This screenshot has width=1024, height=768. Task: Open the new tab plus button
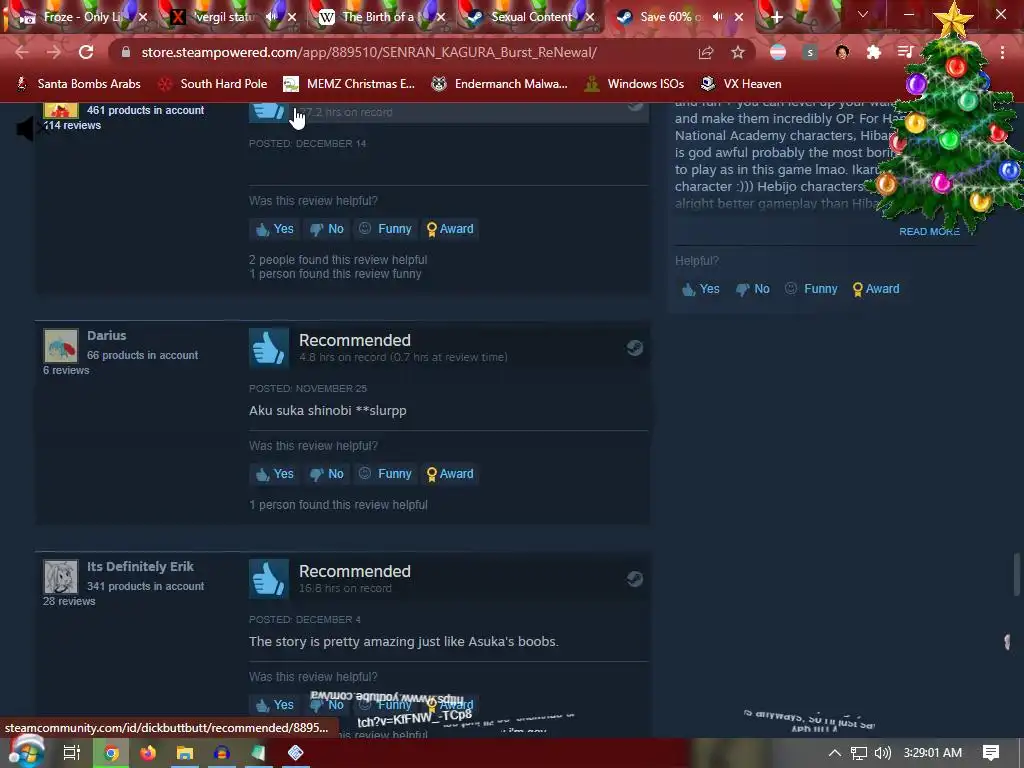point(776,17)
